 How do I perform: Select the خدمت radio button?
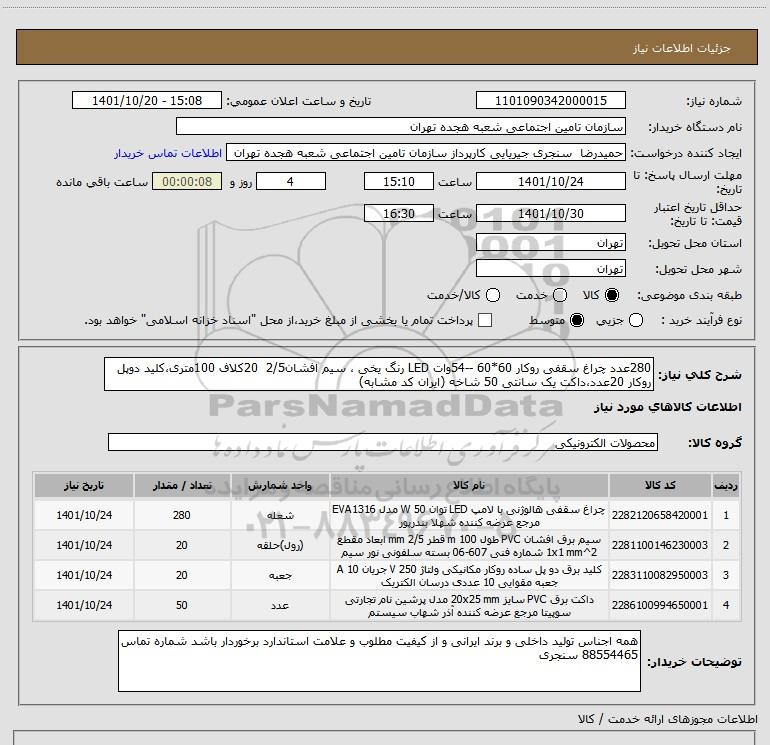click(560, 295)
